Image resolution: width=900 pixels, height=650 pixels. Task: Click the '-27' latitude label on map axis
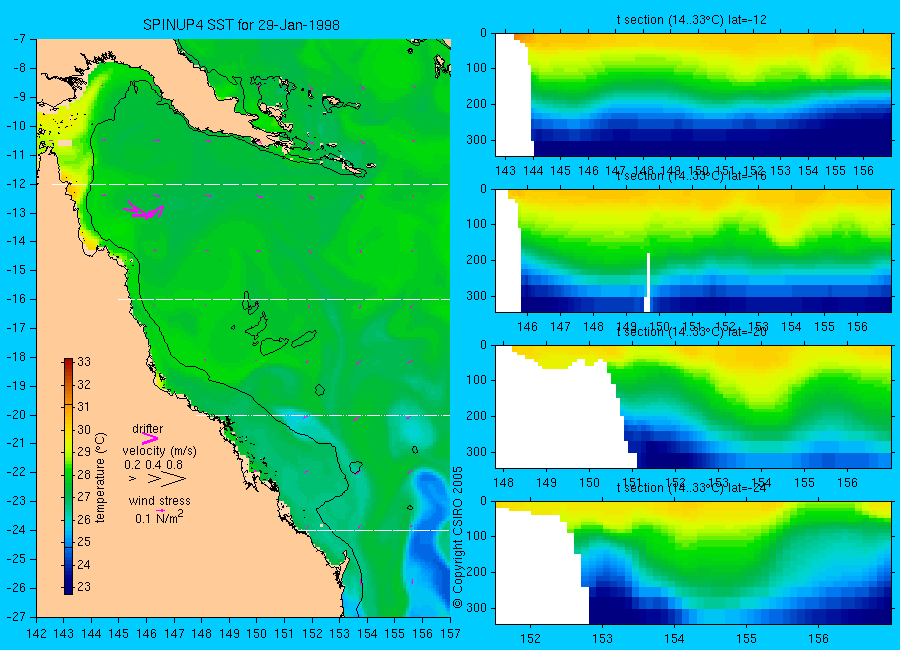[16, 616]
